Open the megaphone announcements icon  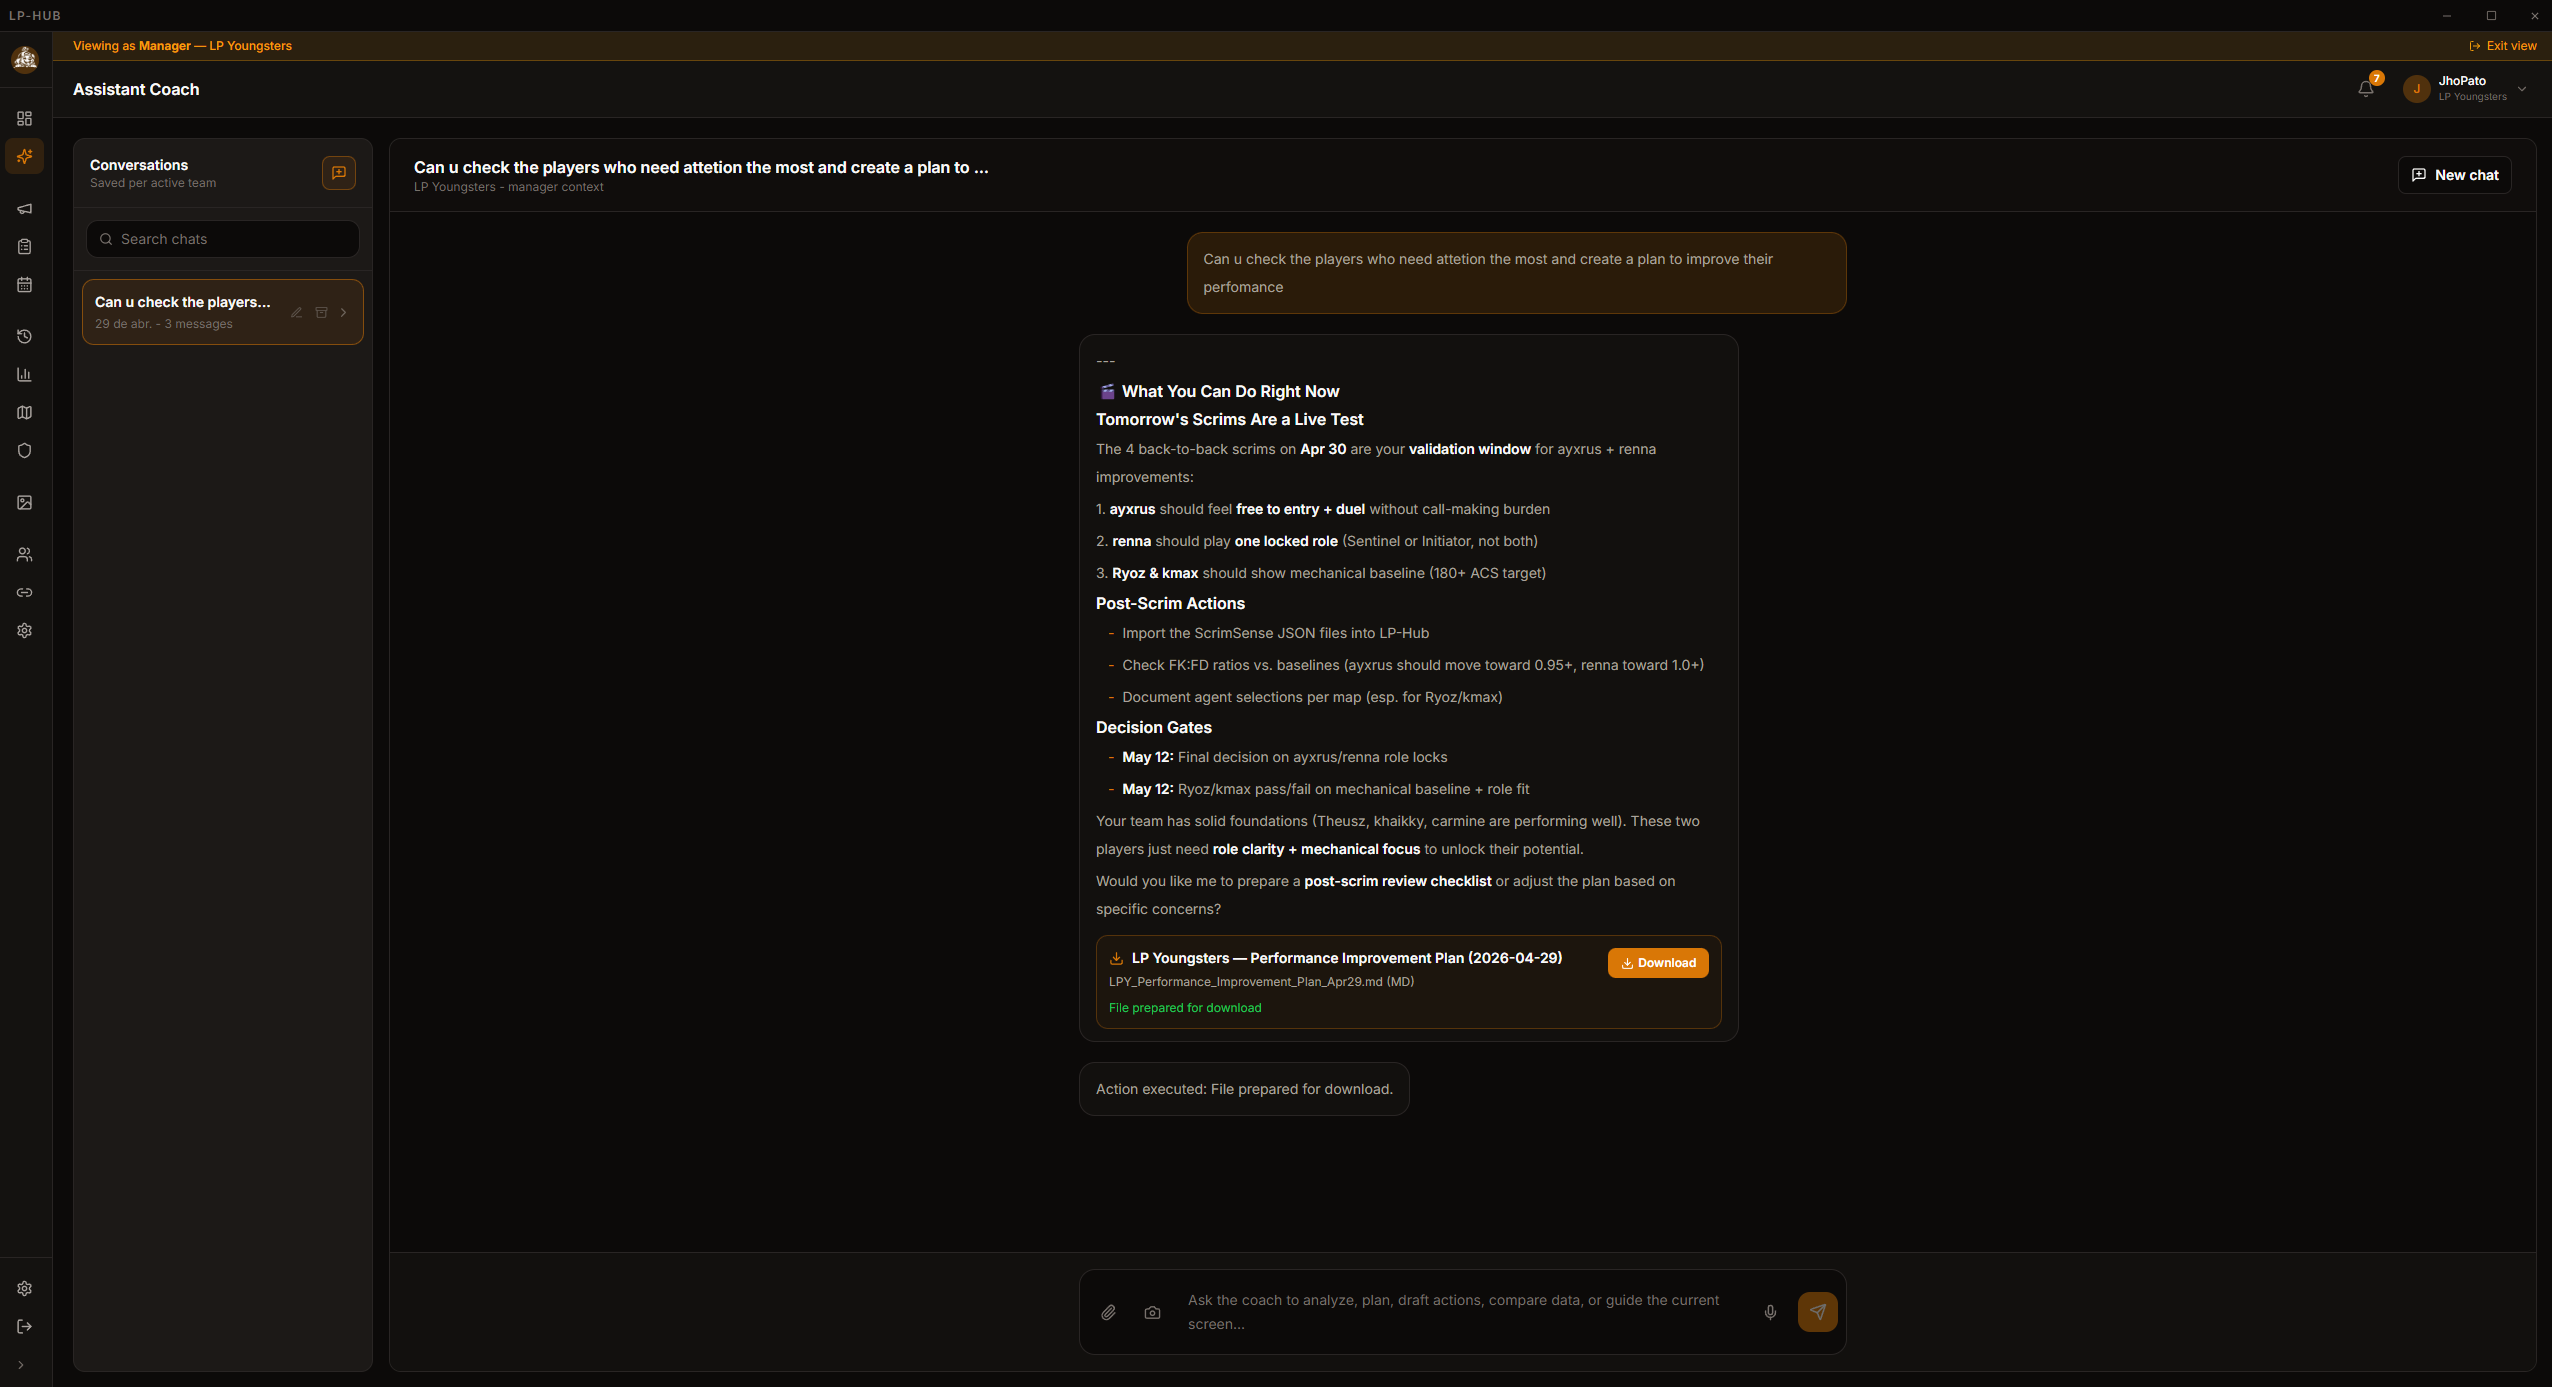pos(25,209)
